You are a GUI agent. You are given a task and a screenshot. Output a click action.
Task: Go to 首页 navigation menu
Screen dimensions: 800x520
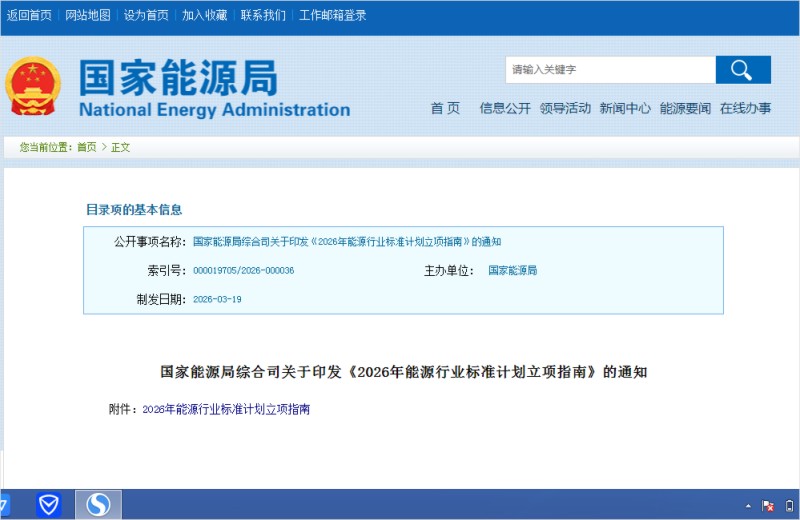(445, 108)
